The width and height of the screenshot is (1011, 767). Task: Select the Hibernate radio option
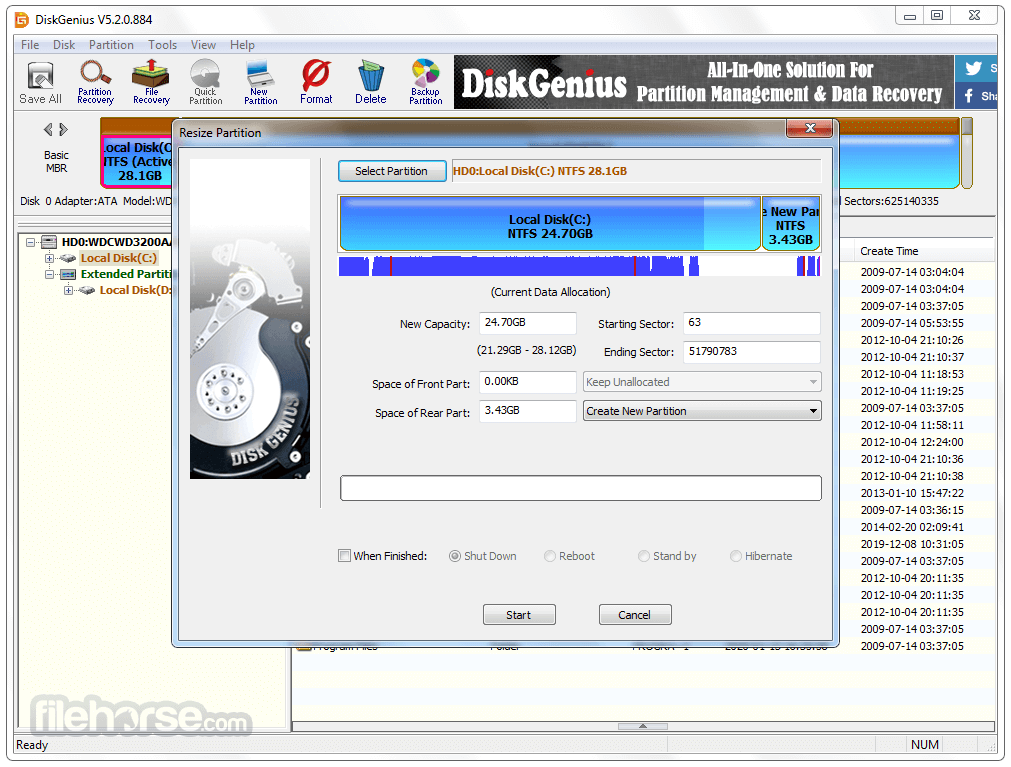tap(736, 556)
